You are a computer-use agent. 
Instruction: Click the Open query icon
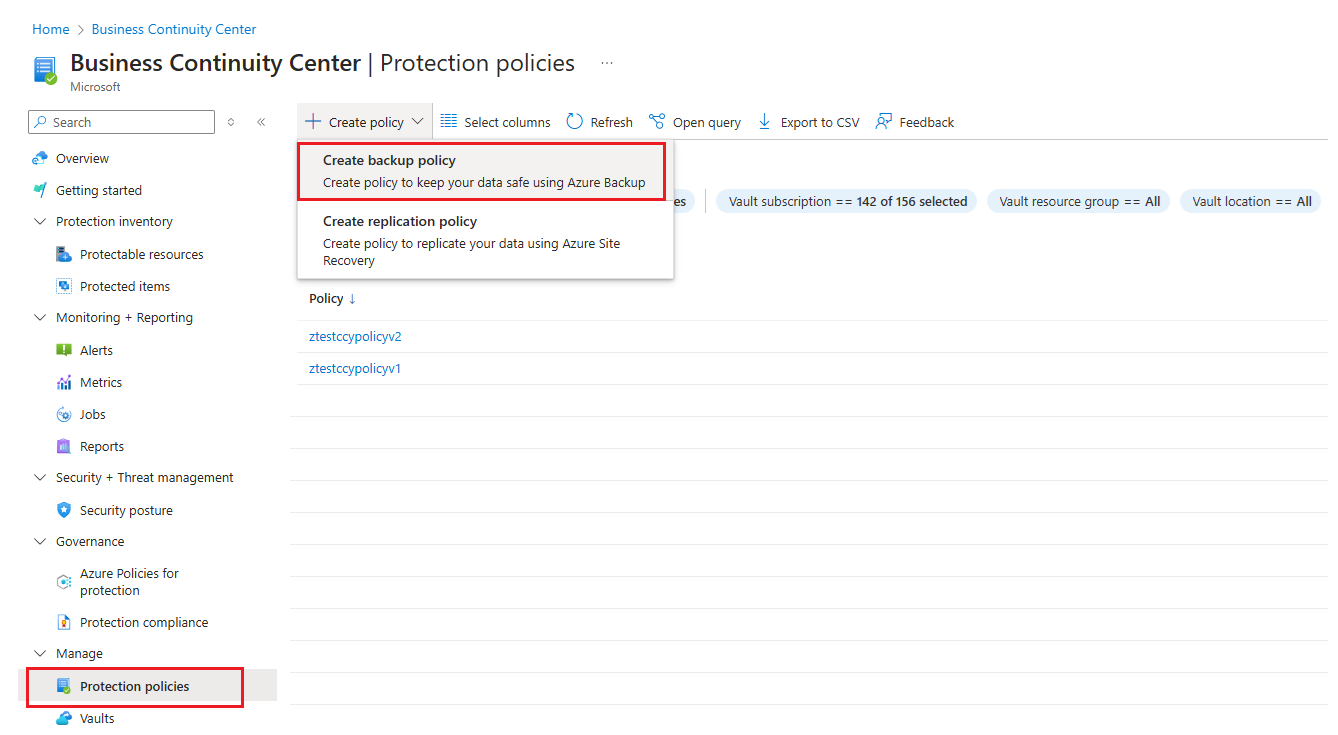(657, 122)
